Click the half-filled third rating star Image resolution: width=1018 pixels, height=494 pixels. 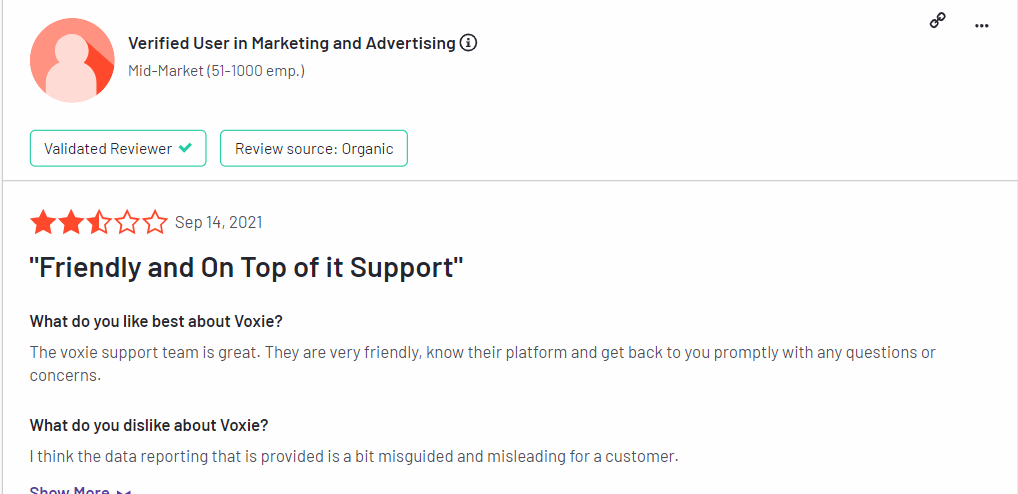point(99,223)
